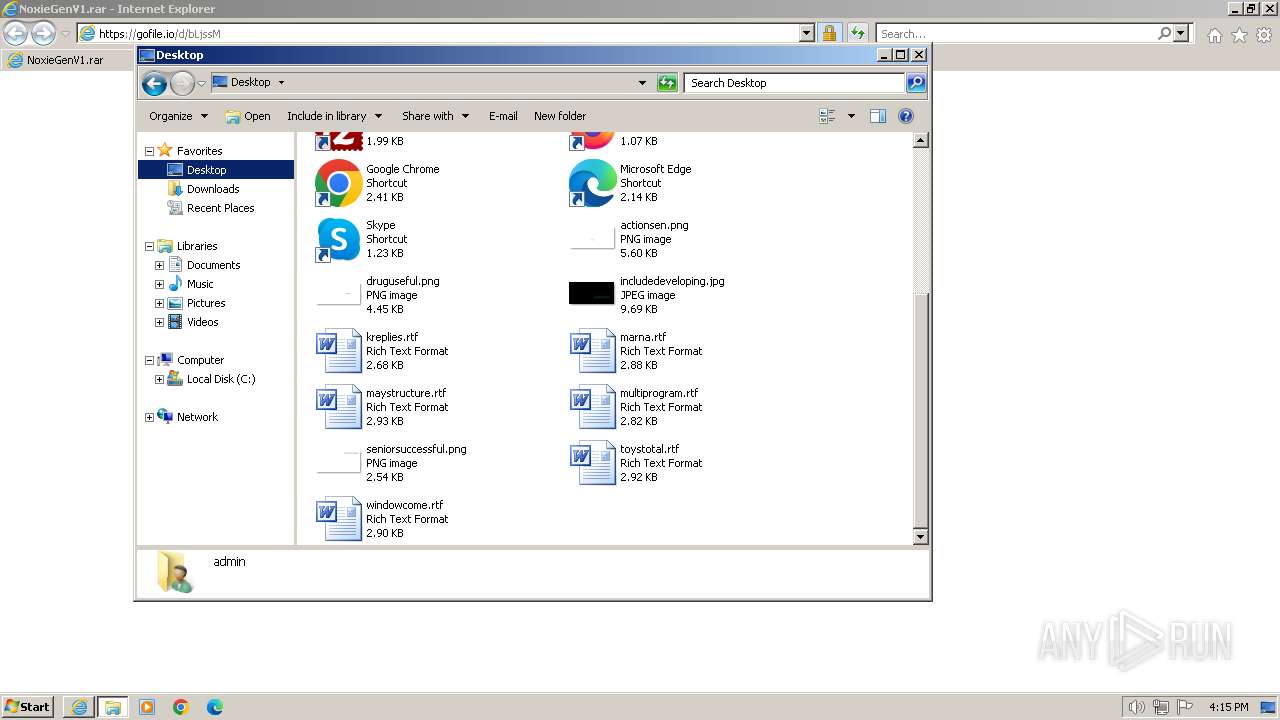Expand the Music library node
Image resolution: width=1280 pixels, height=720 pixels.
159,285
